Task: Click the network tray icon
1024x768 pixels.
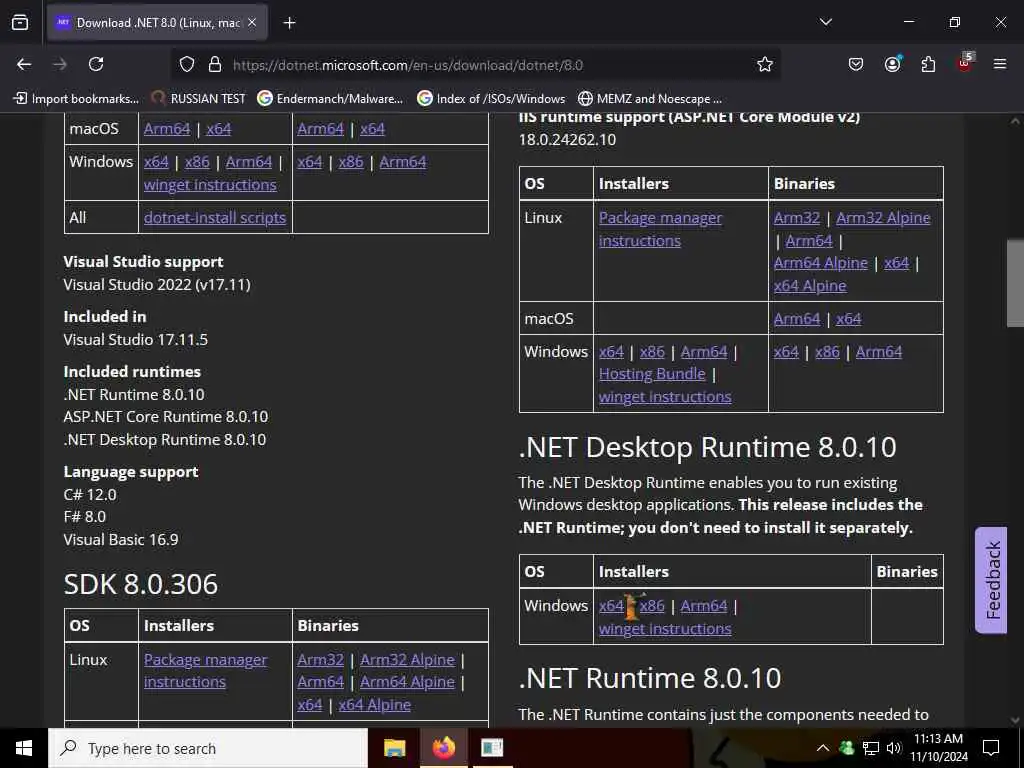Action: coord(871,748)
